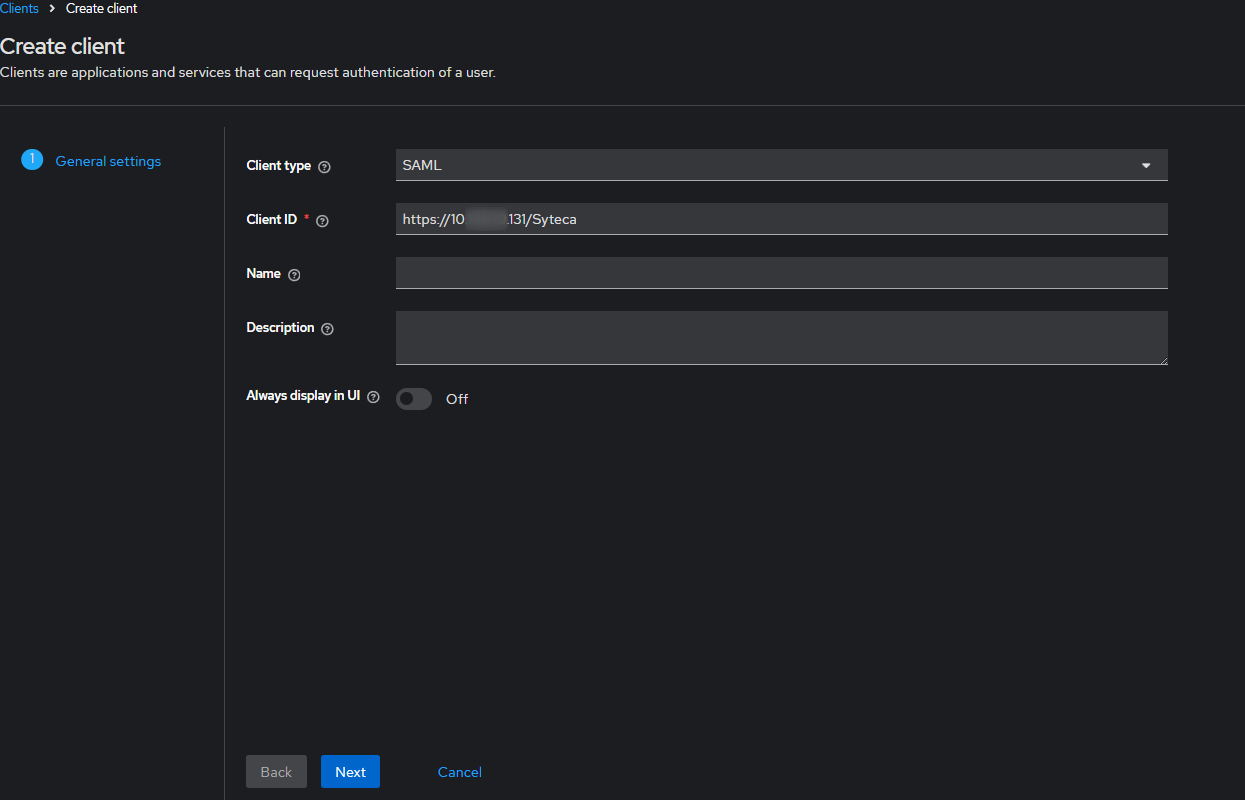Image resolution: width=1245 pixels, height=800 pixels.
Task: Open the Client type SAML dropdown
Action: click(780, 165)
